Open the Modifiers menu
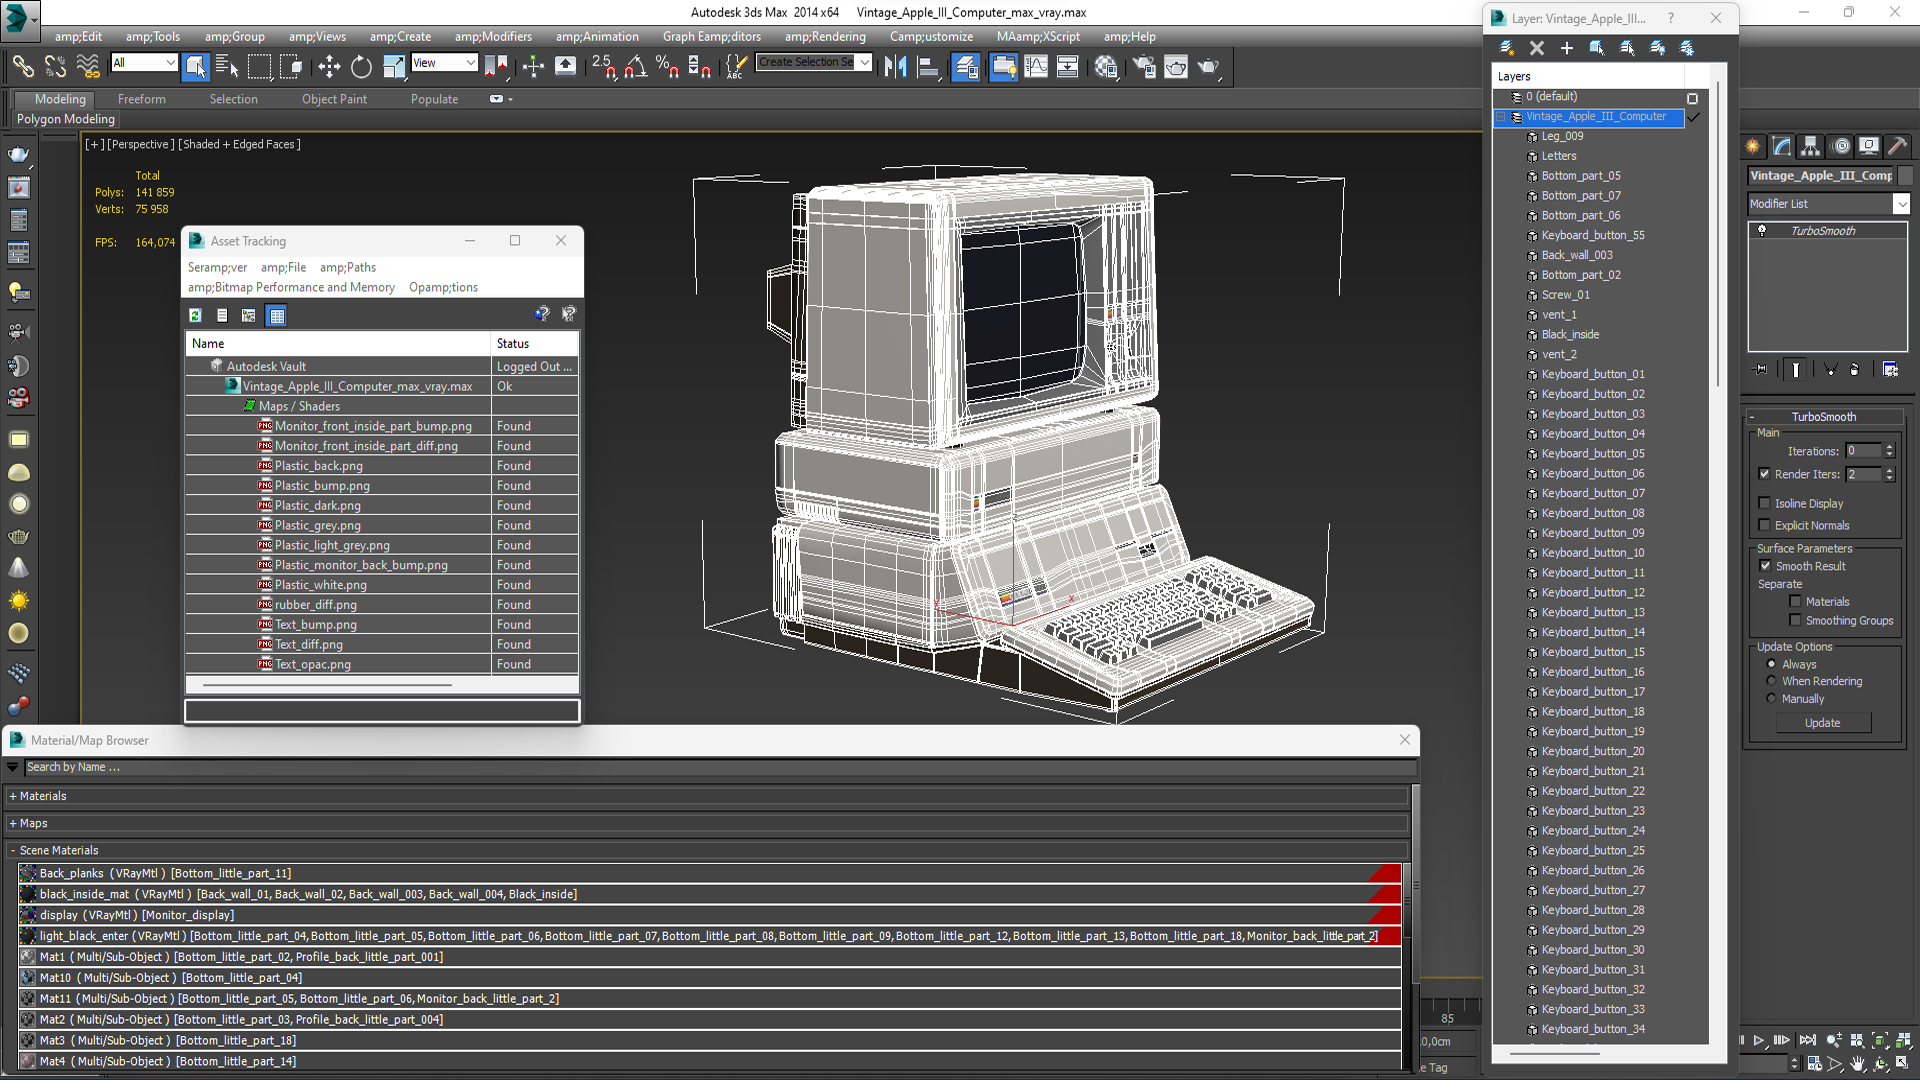Screen dimensions: 1920x1080 (493, 37)
